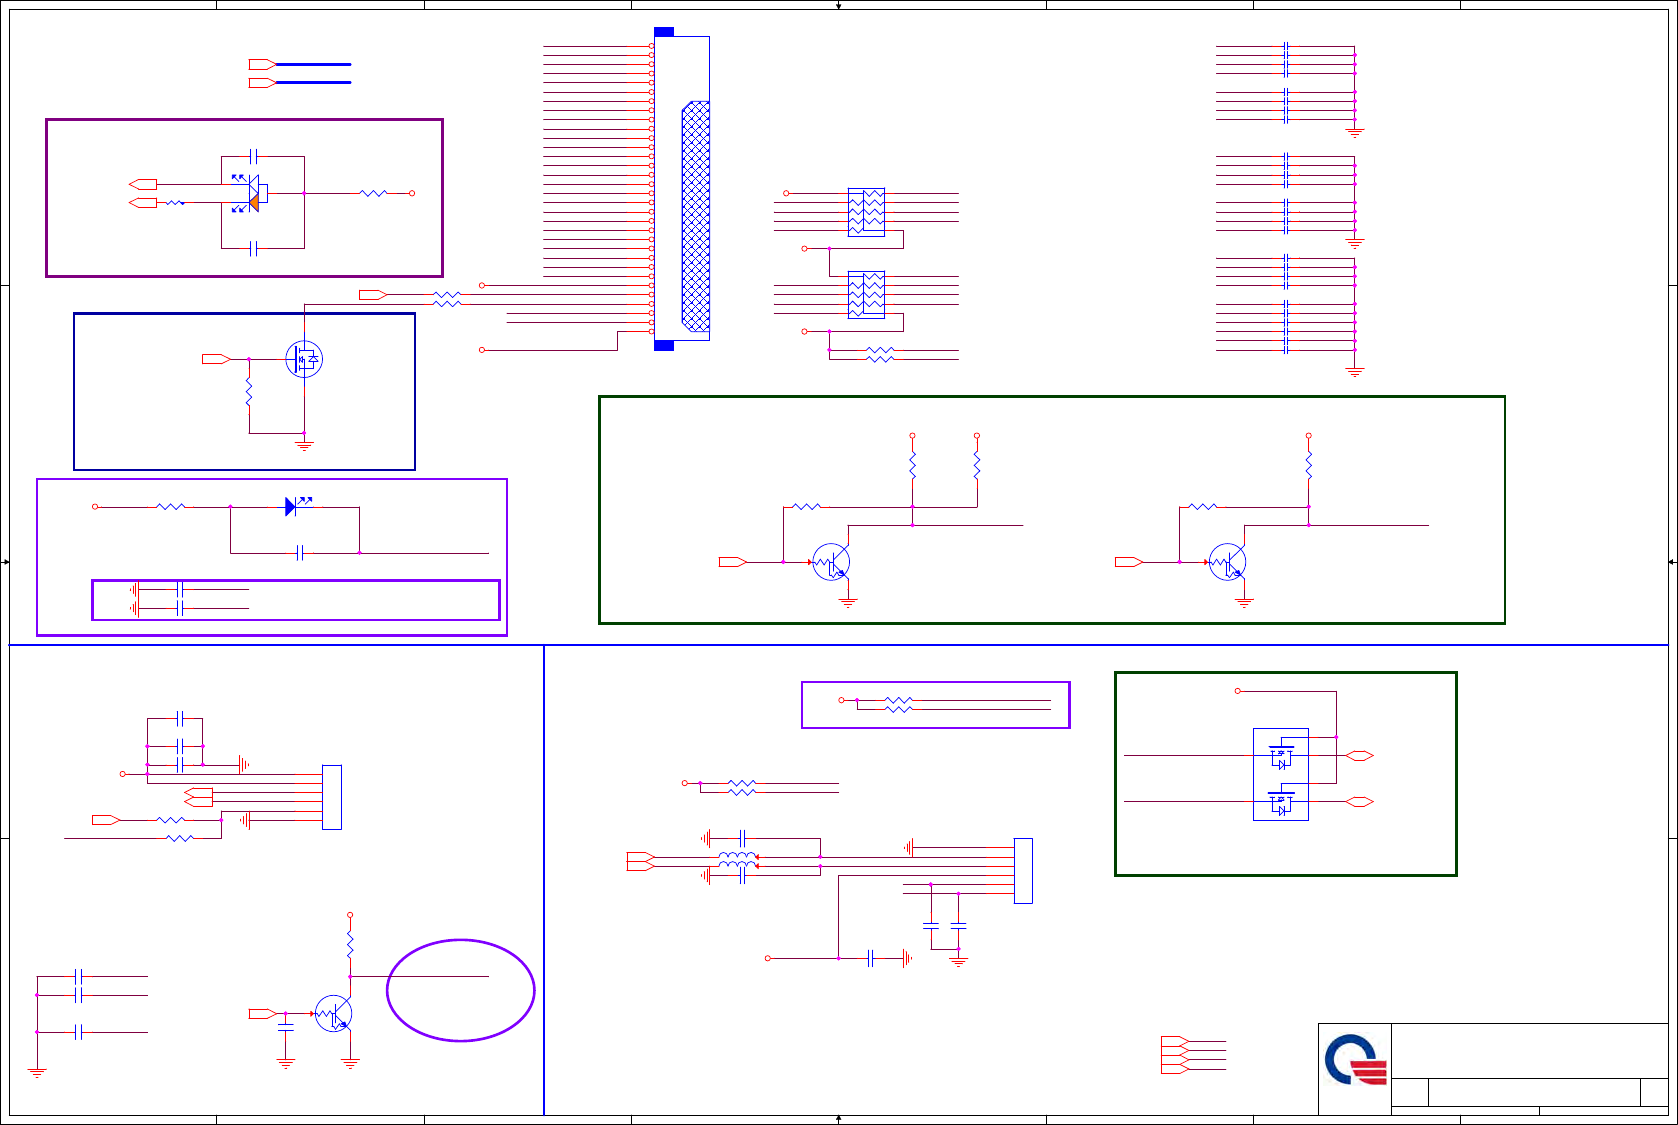The width and height of the screenshot is (1678, 1125).
Task: Click the blue tab atop the hatched connector
Action: pos(664,32)
